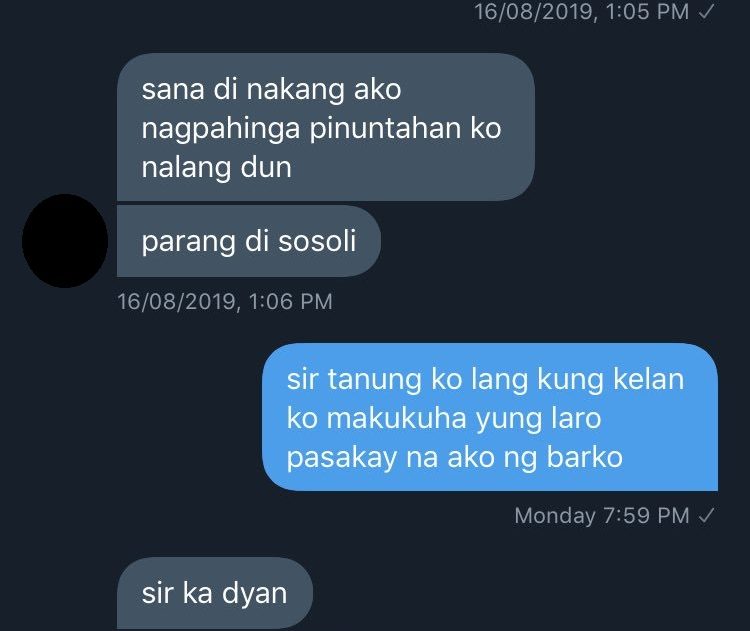This screenshot has height=631, width=750.
Task: Tap the sender's black profile avatar
Action: pos(65,241)
